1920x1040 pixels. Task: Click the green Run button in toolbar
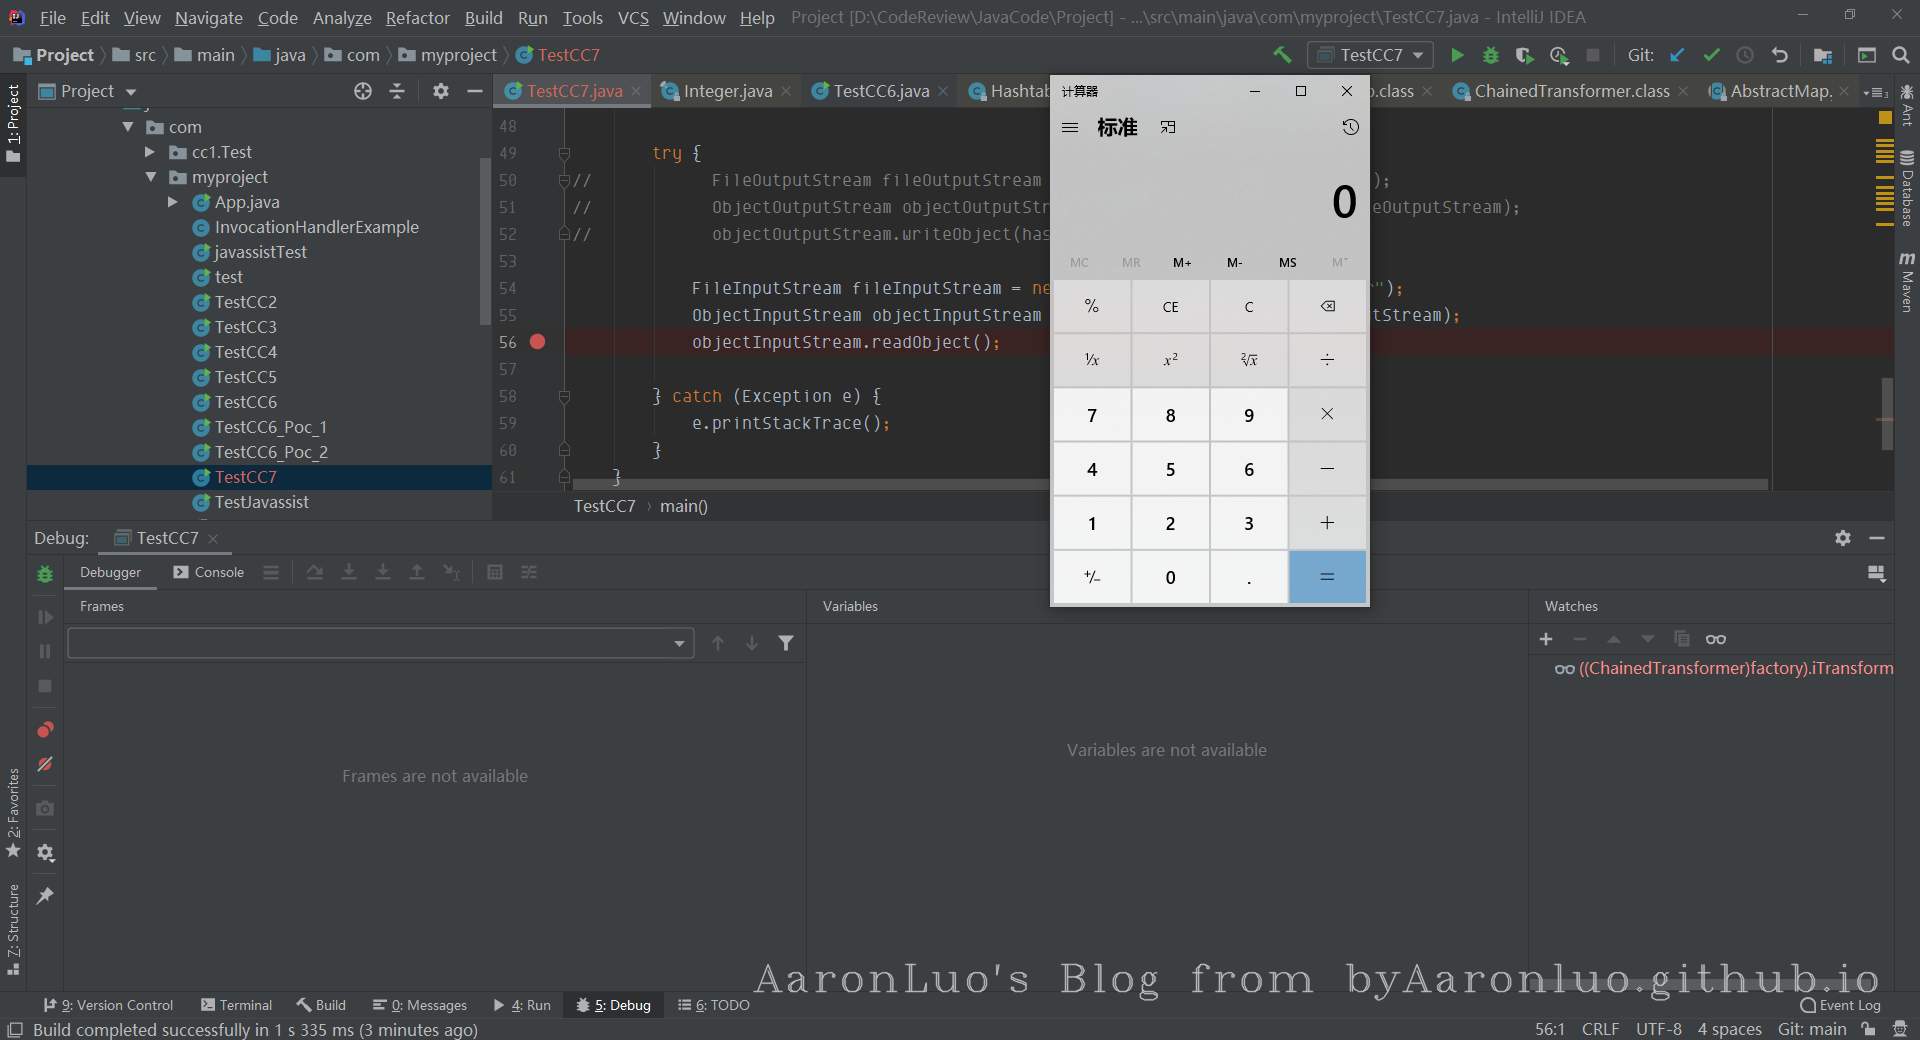[x=1457, y=55]
